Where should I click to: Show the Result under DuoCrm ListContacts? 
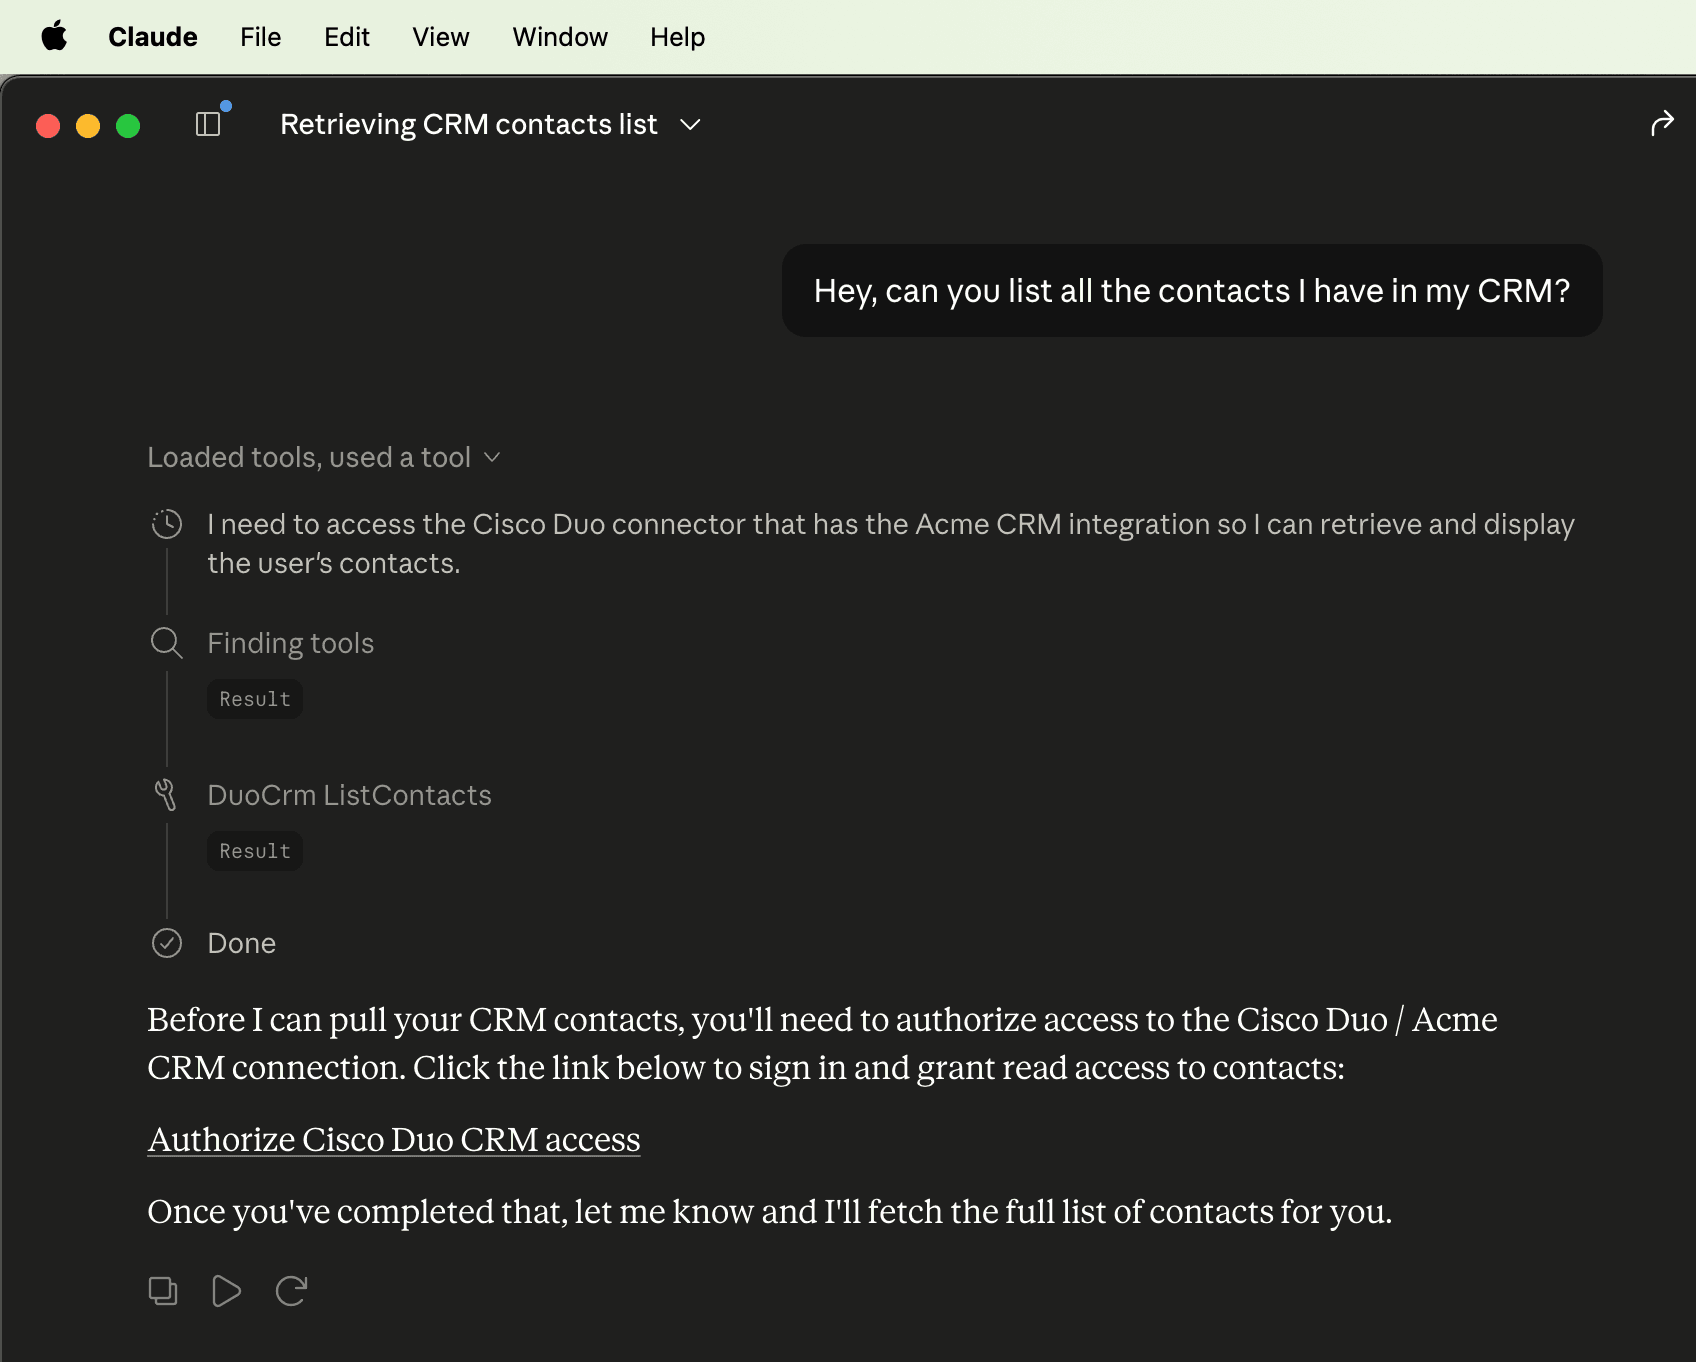point(255,851)
